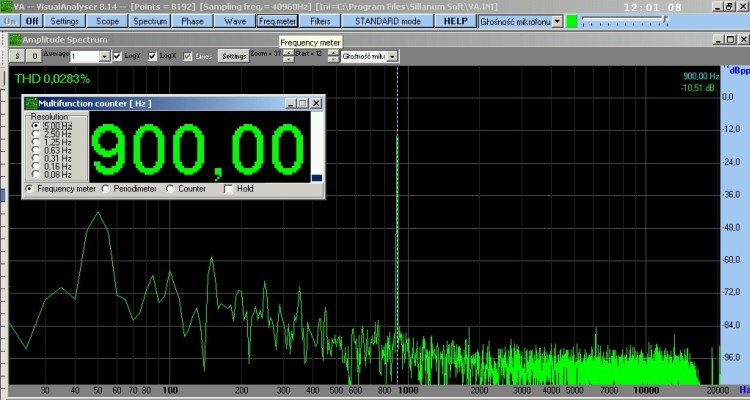Expand the Głośność dropdown in spectrum toolbar
This screenshot has height=400, width=750.
point(392,56)
